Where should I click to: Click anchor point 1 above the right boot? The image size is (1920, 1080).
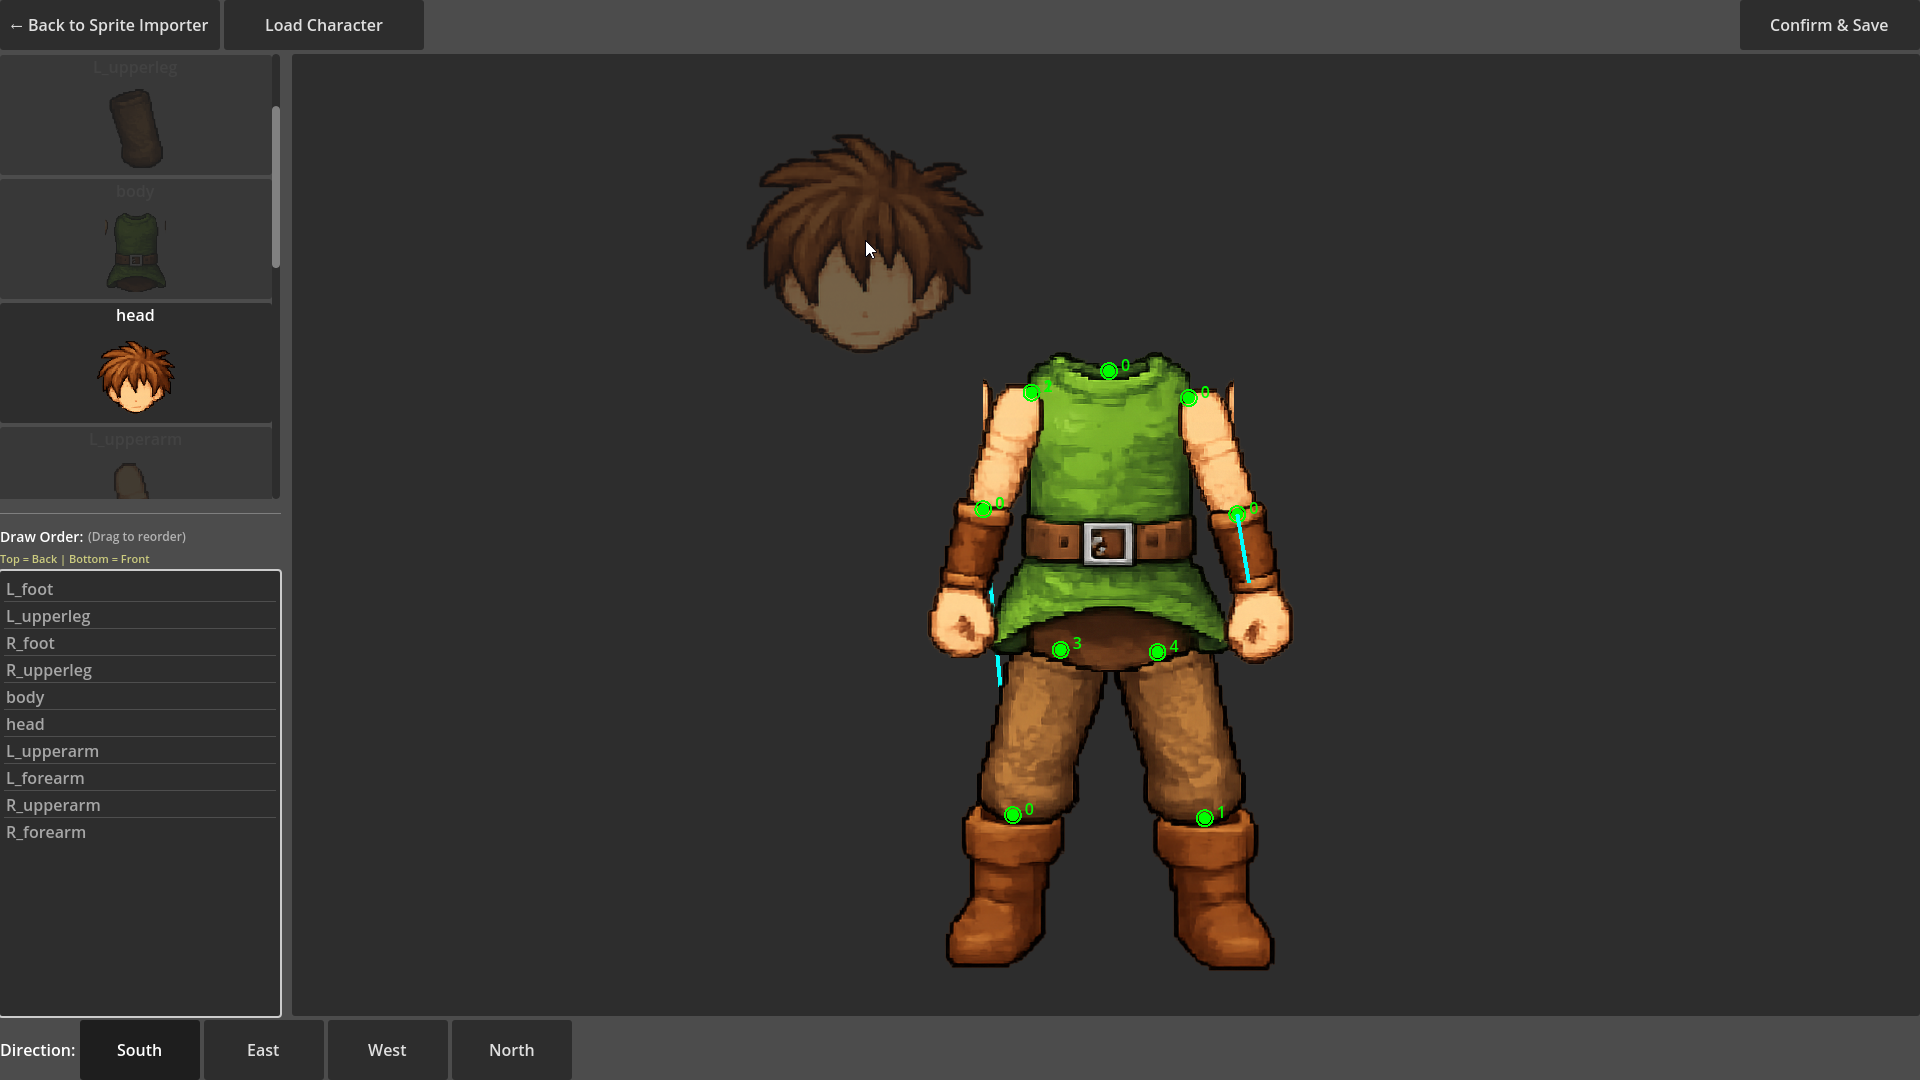pos(1204,818)
